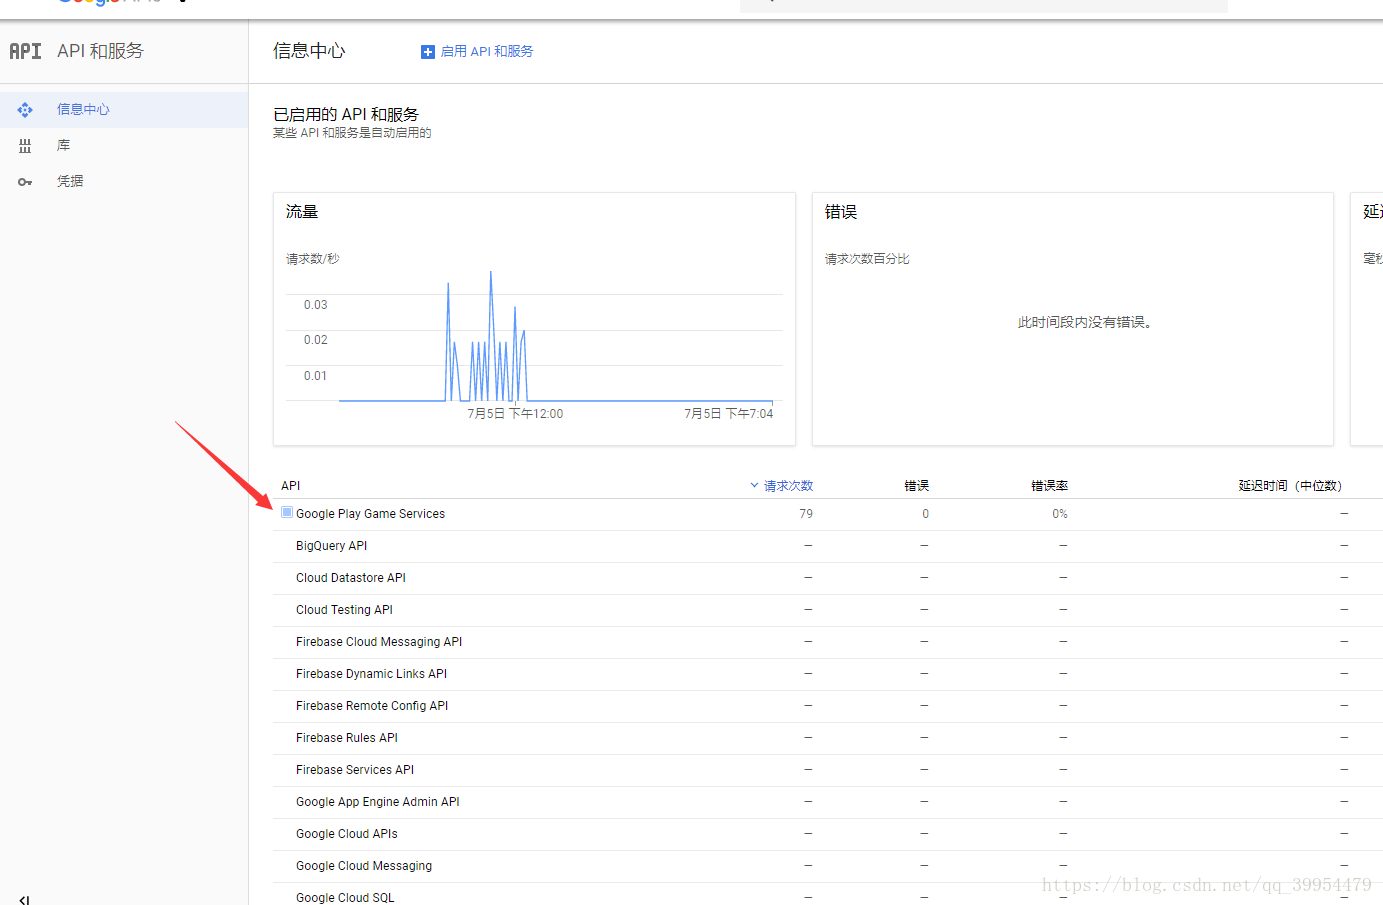This screenshot has height=905, width=1383.
Task: Click the 延迟时间（中位数）column header
Action: coord(1290,486)
